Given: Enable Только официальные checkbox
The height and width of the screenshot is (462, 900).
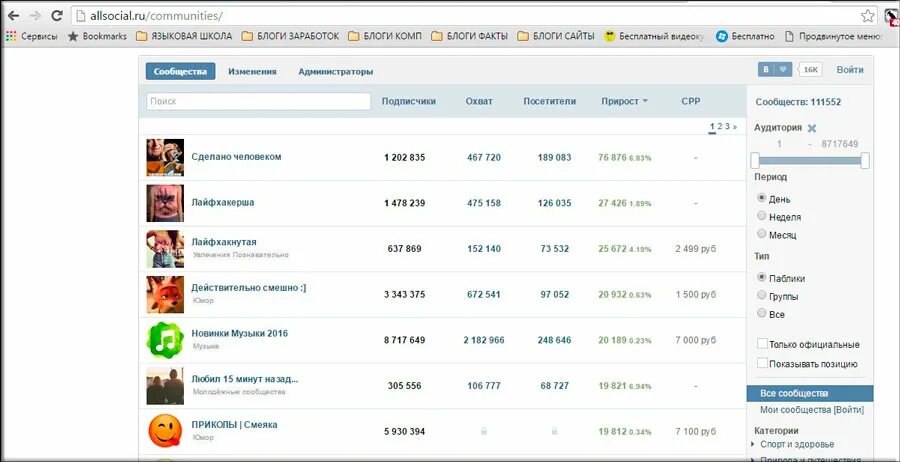Looking at the screenshot, I should click(762, 344).
